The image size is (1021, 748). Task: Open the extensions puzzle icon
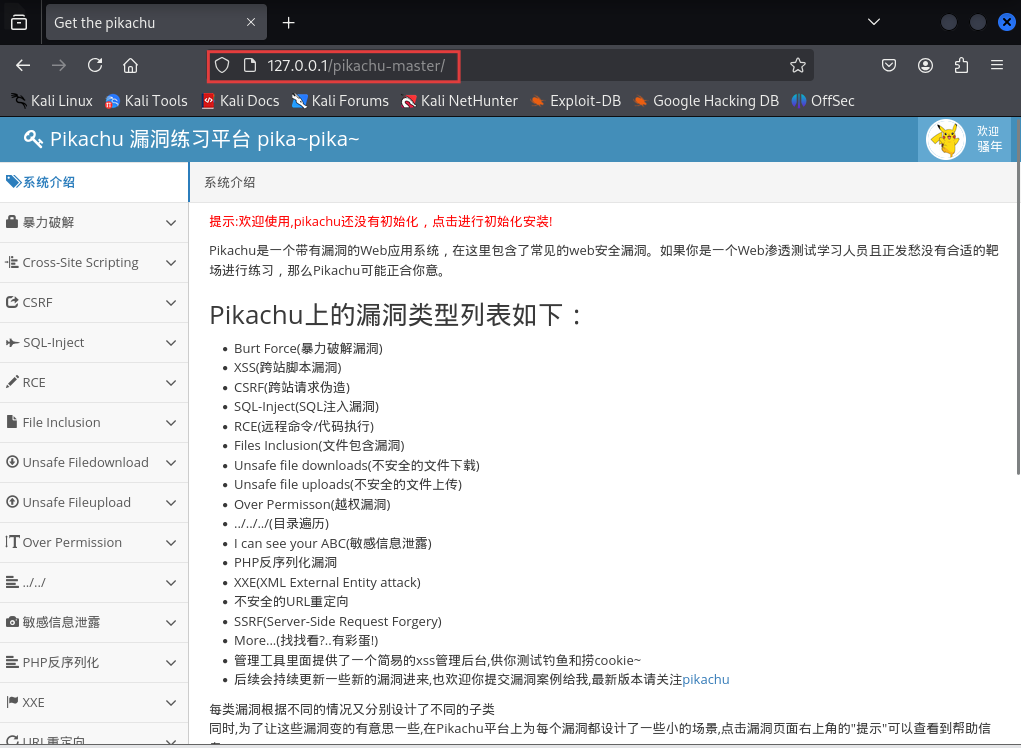tap(961, 66)
